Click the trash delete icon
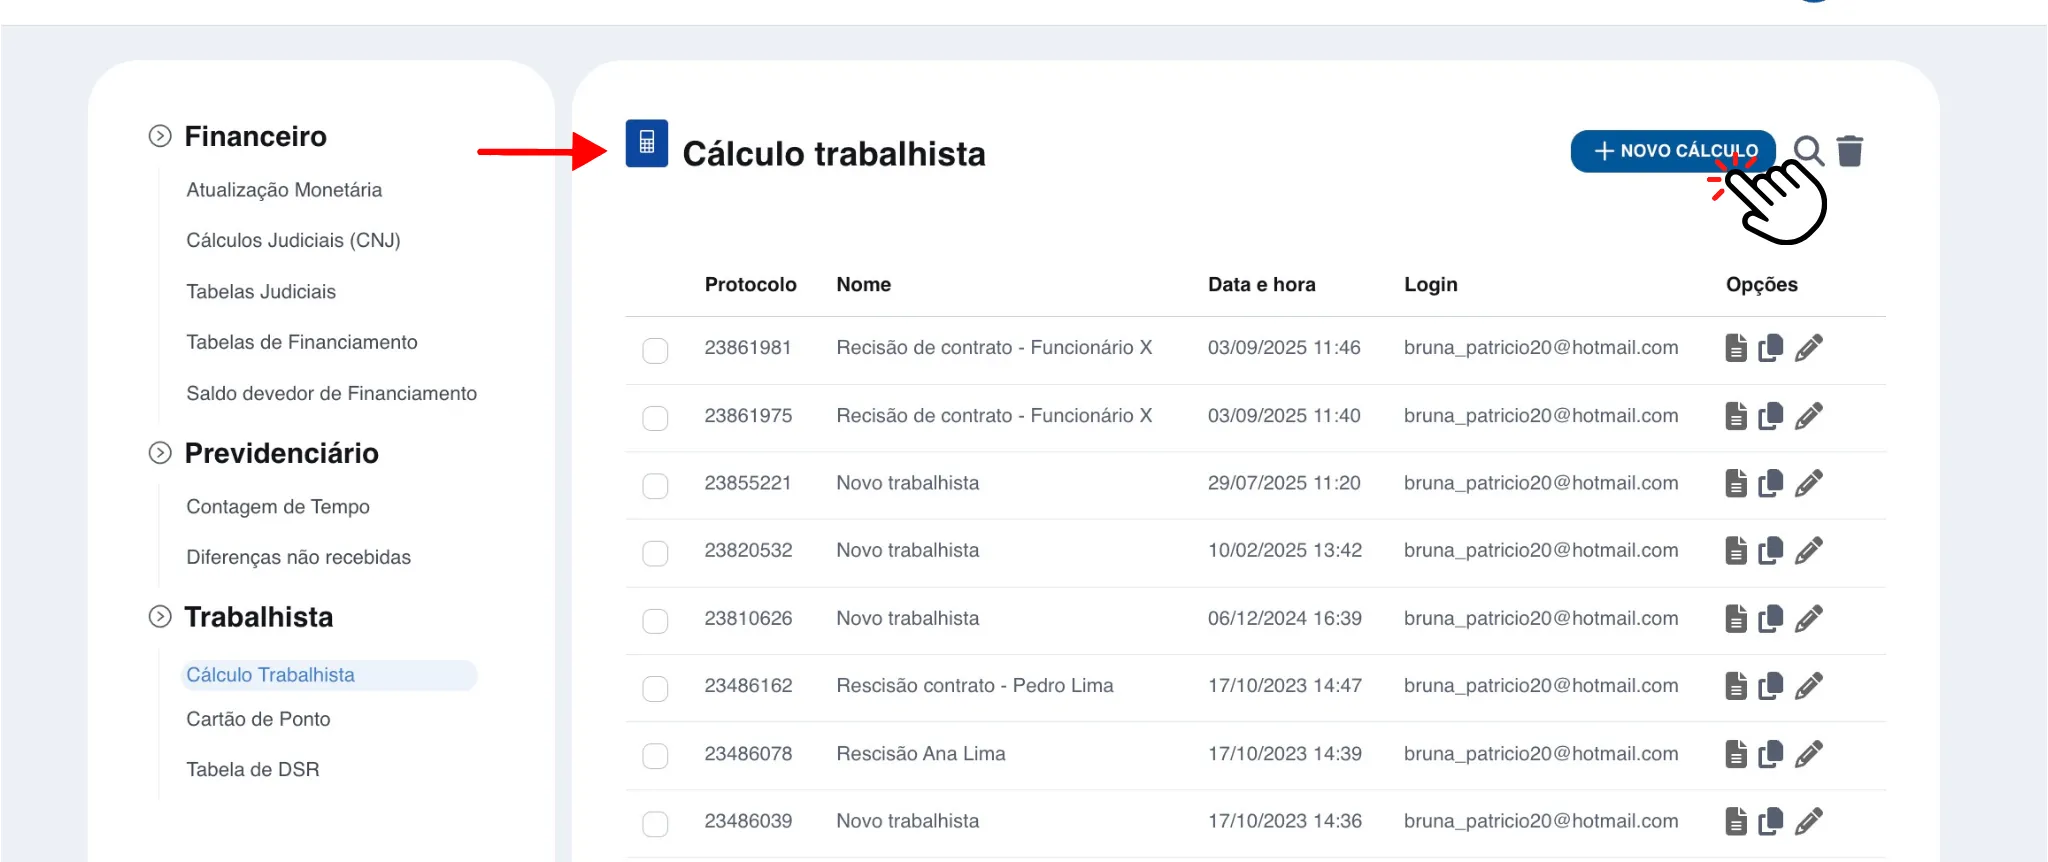The height and width of the screenshot is (862, 2048). point(1850,151)
